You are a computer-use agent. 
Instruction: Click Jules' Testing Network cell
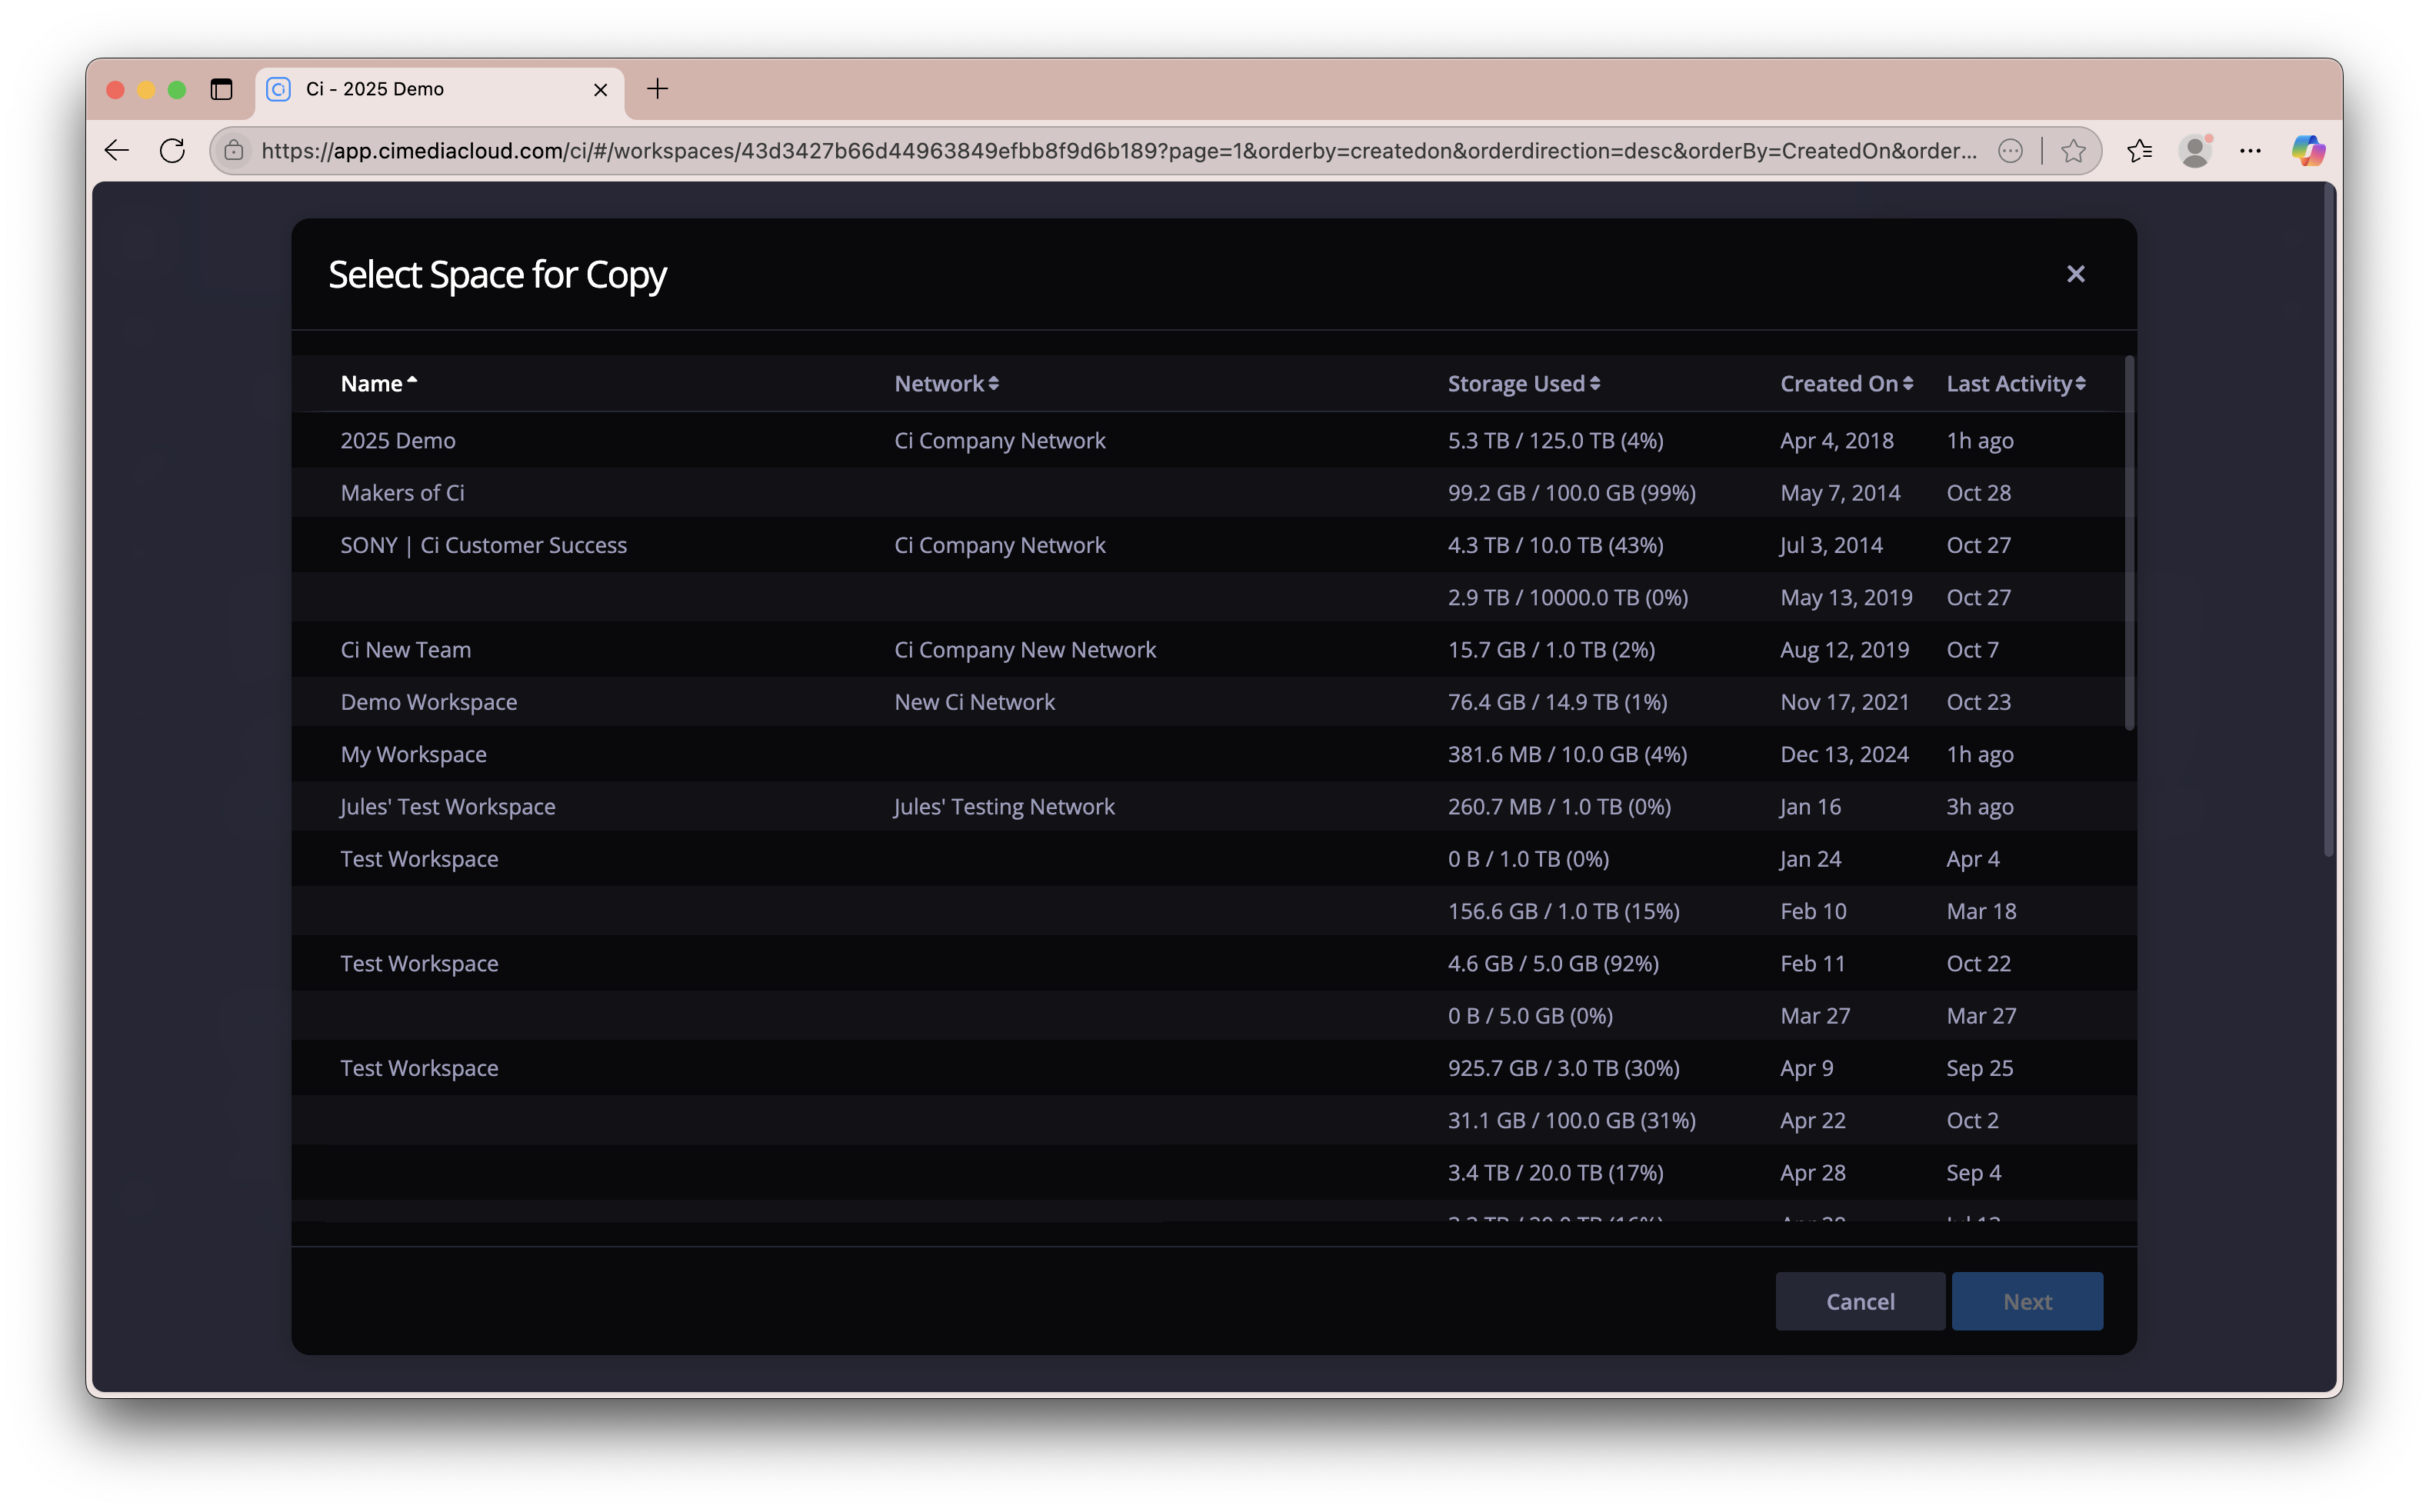tap(1003, 807)
